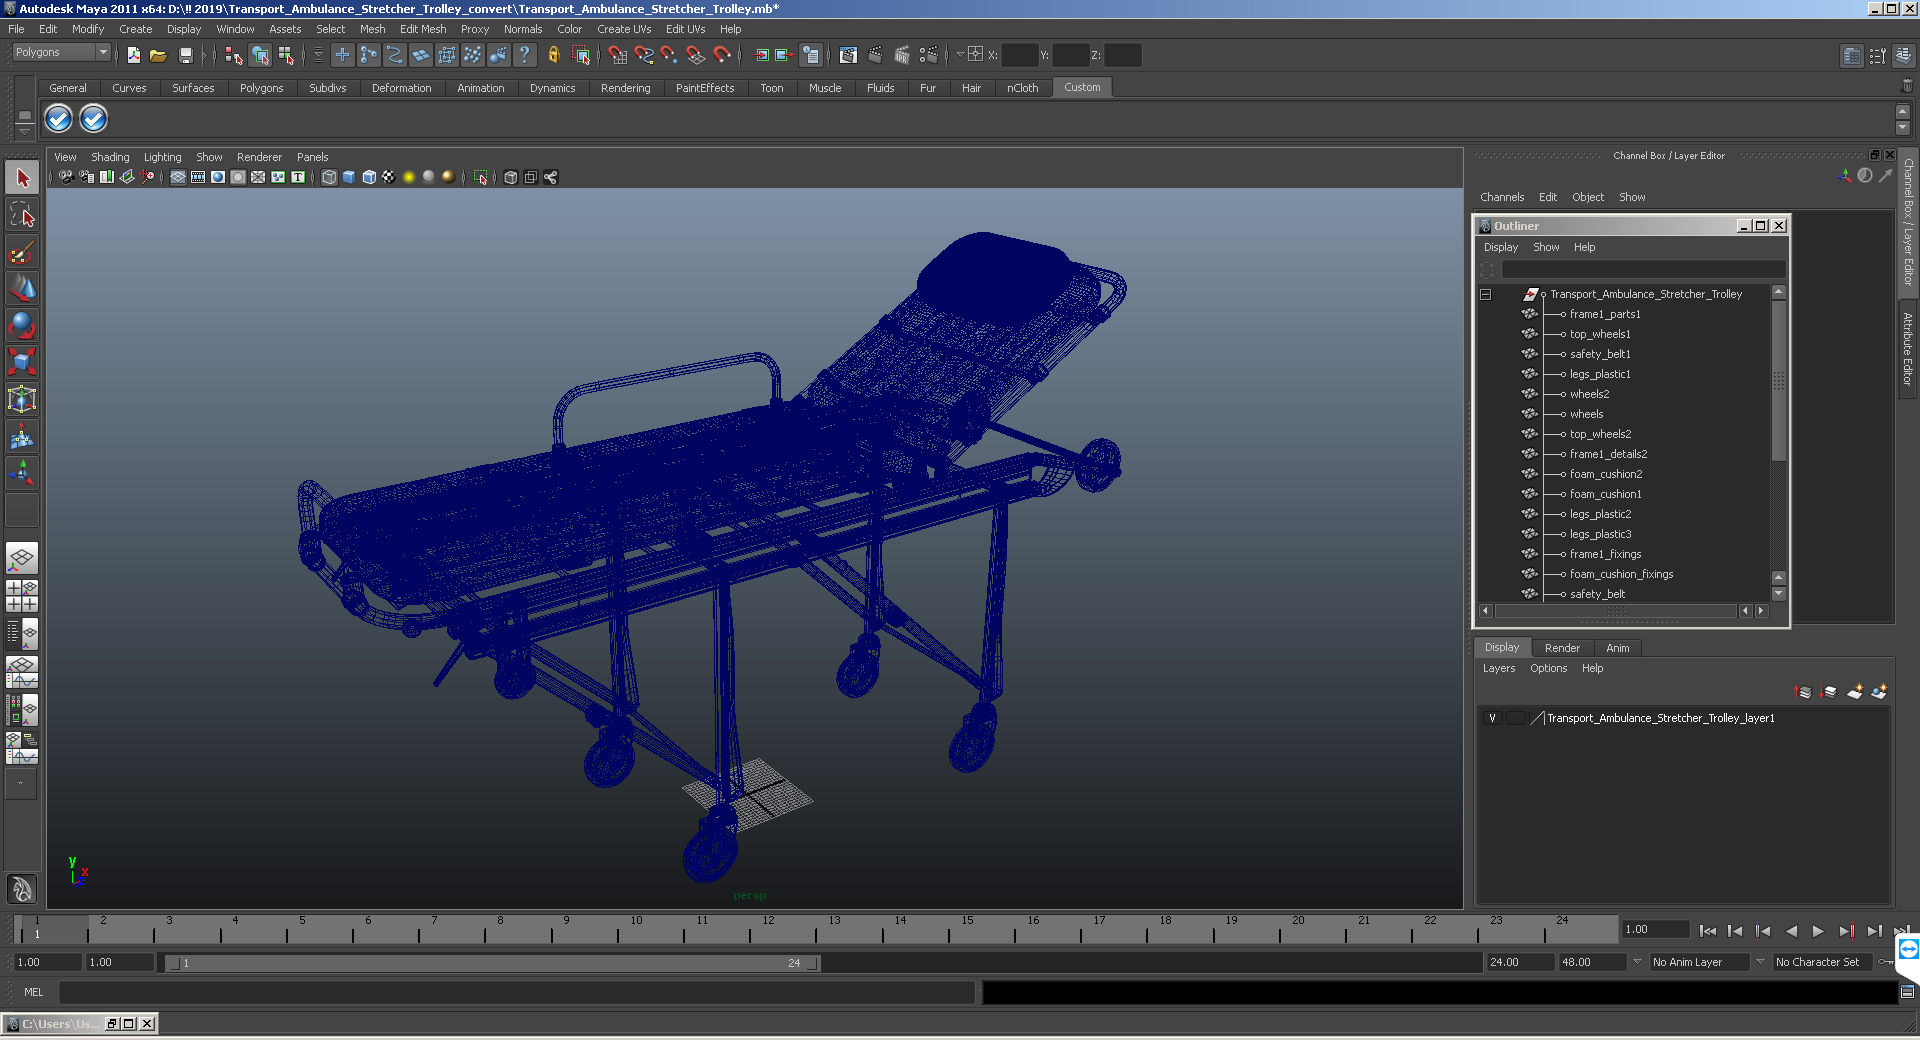Screen dimensions: 1920x1040
Task: Toggle resolution gate icon in panel toolbar
Action: tap(218, 177)
